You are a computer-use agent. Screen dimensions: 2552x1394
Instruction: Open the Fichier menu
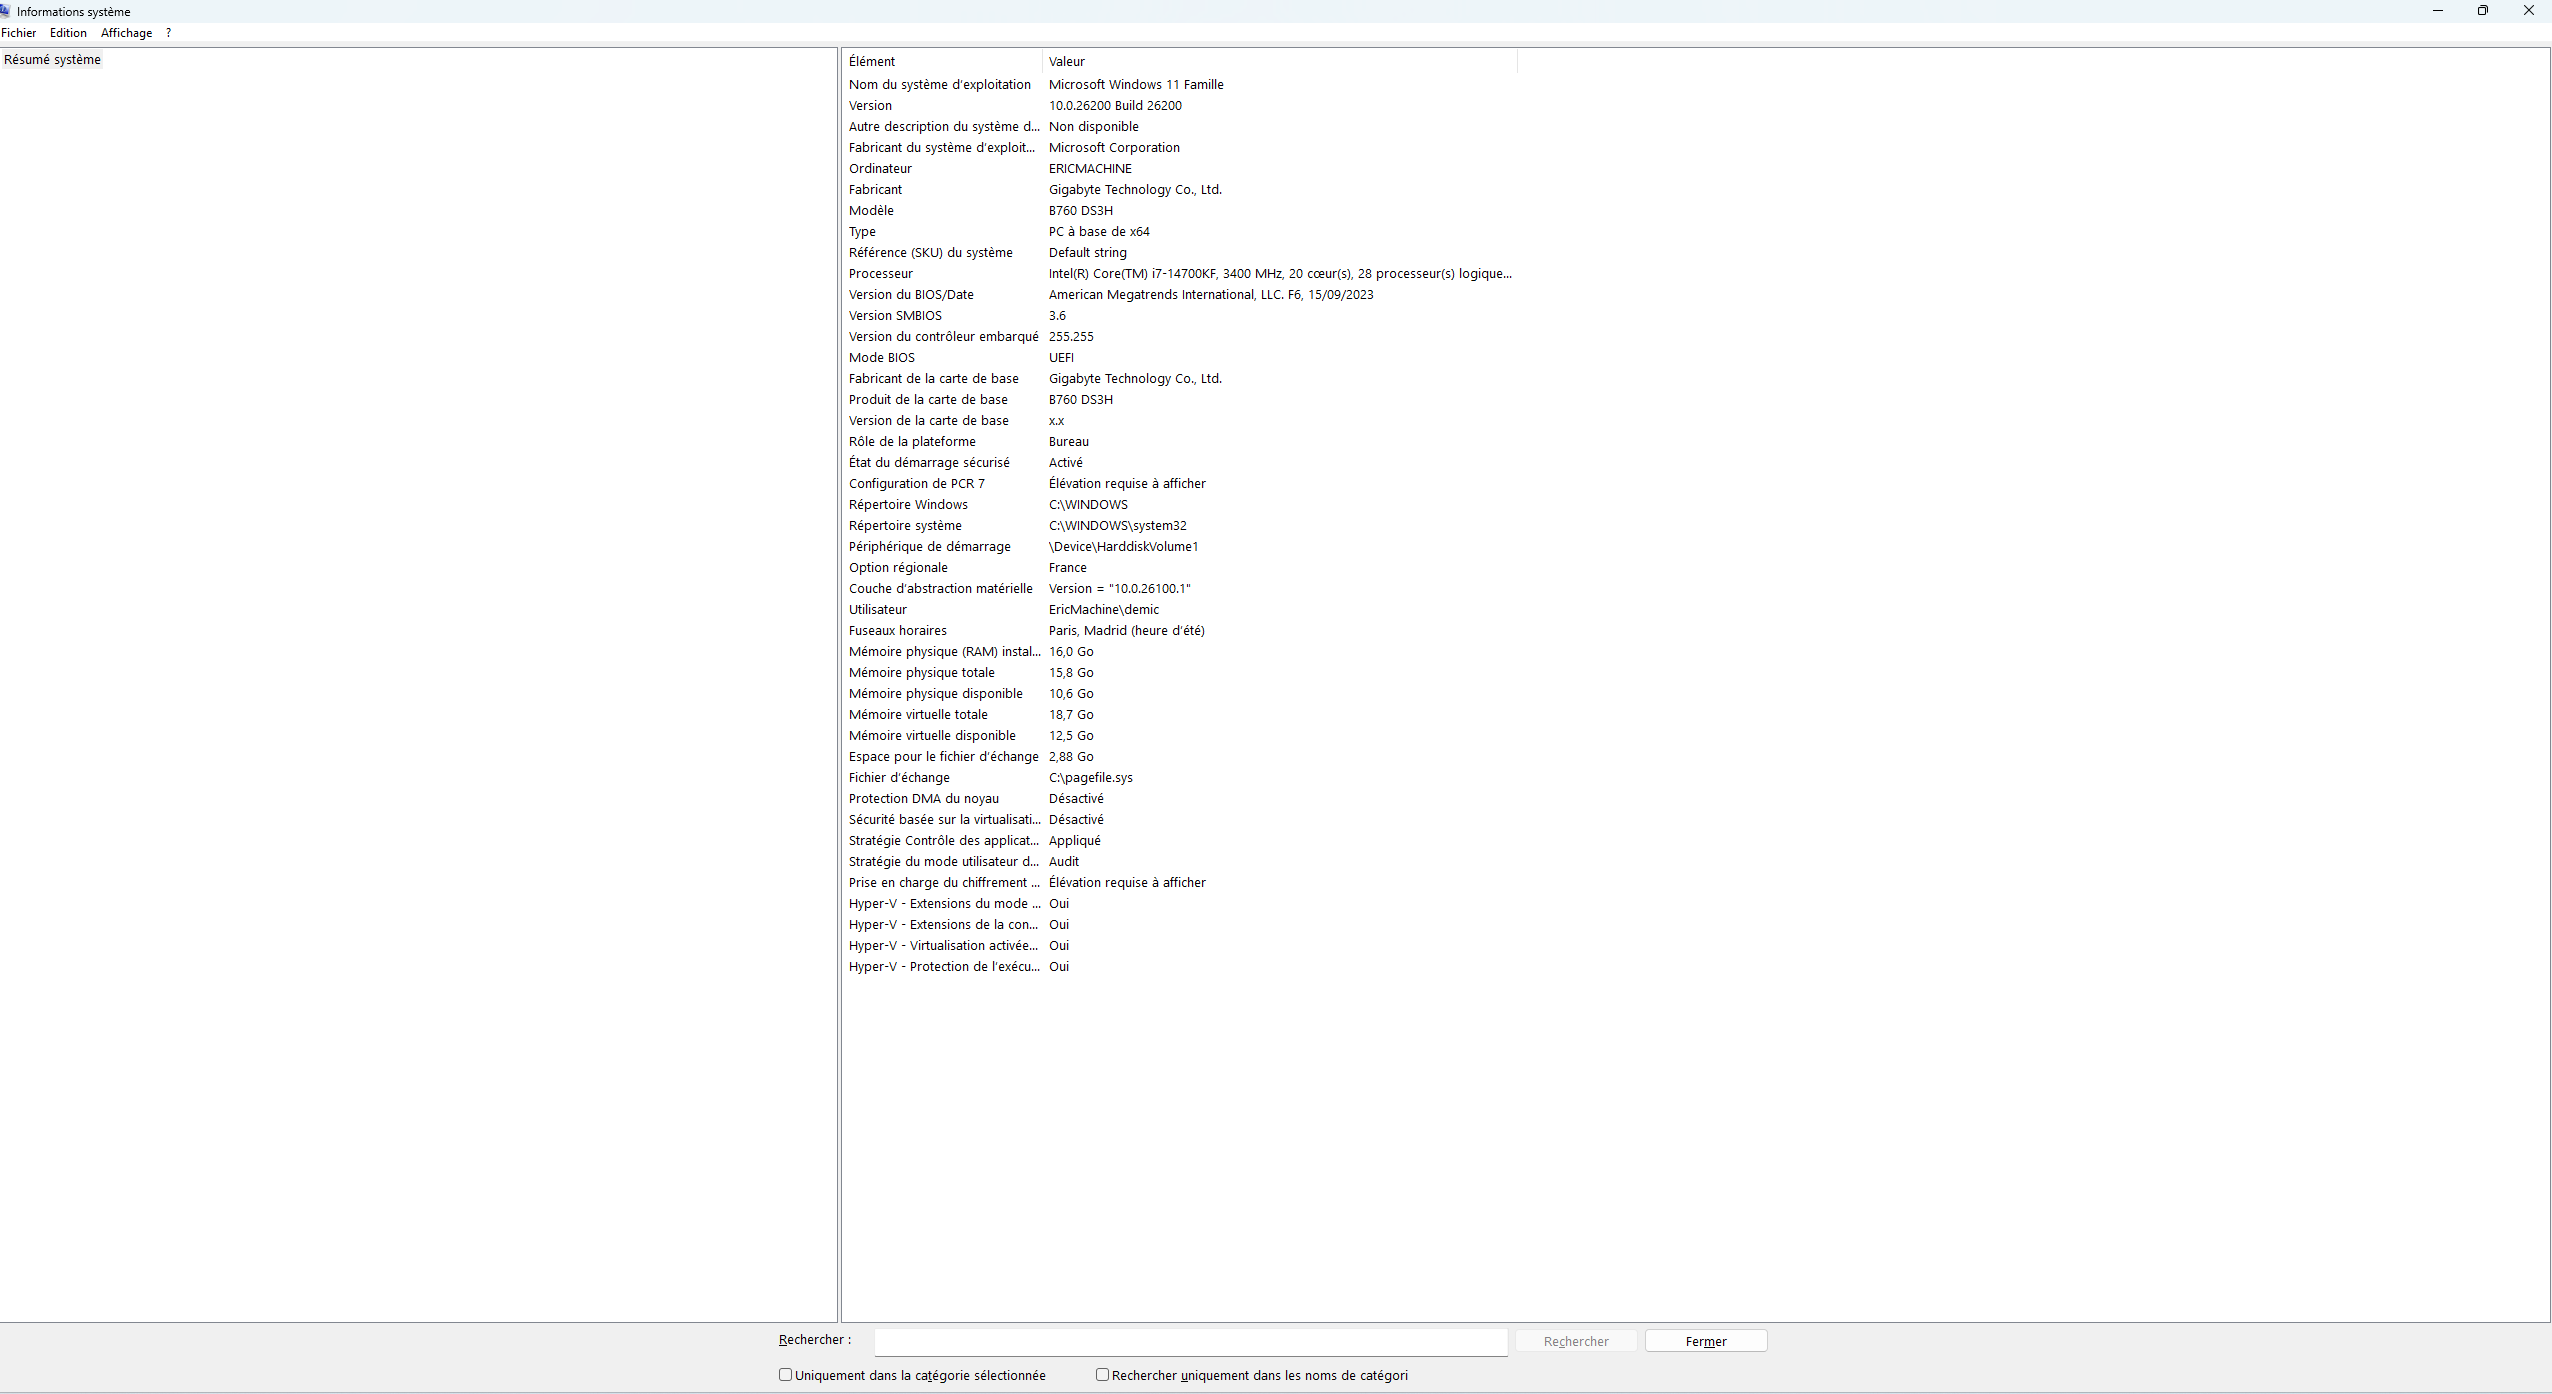coord(19,33)
